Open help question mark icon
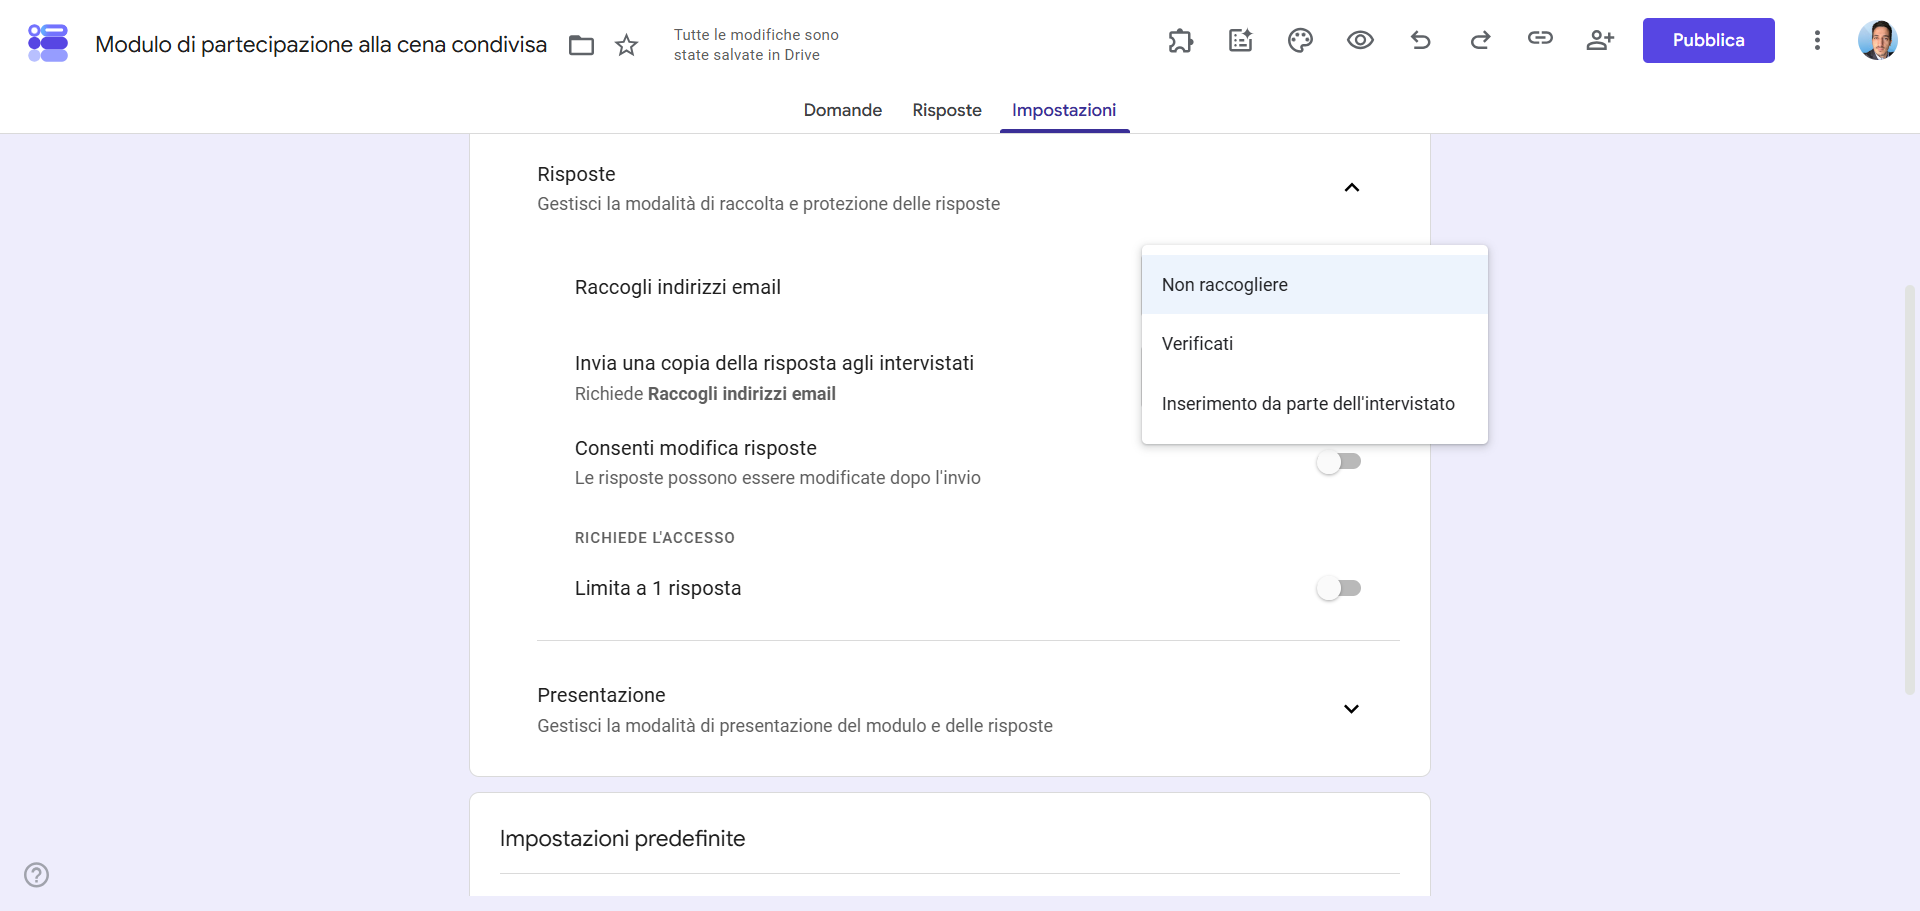Viewport: 1920px width, 911px height. click(37, 875)
